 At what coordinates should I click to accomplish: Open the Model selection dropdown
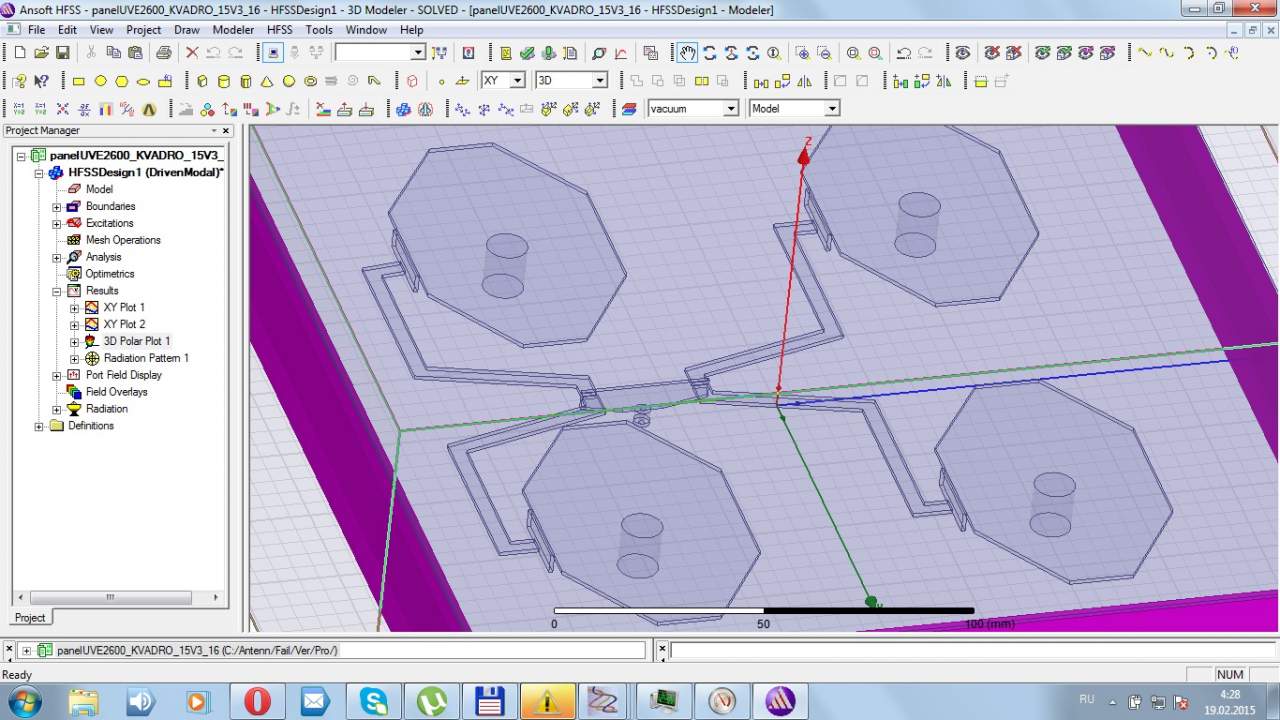coord(832,108)
